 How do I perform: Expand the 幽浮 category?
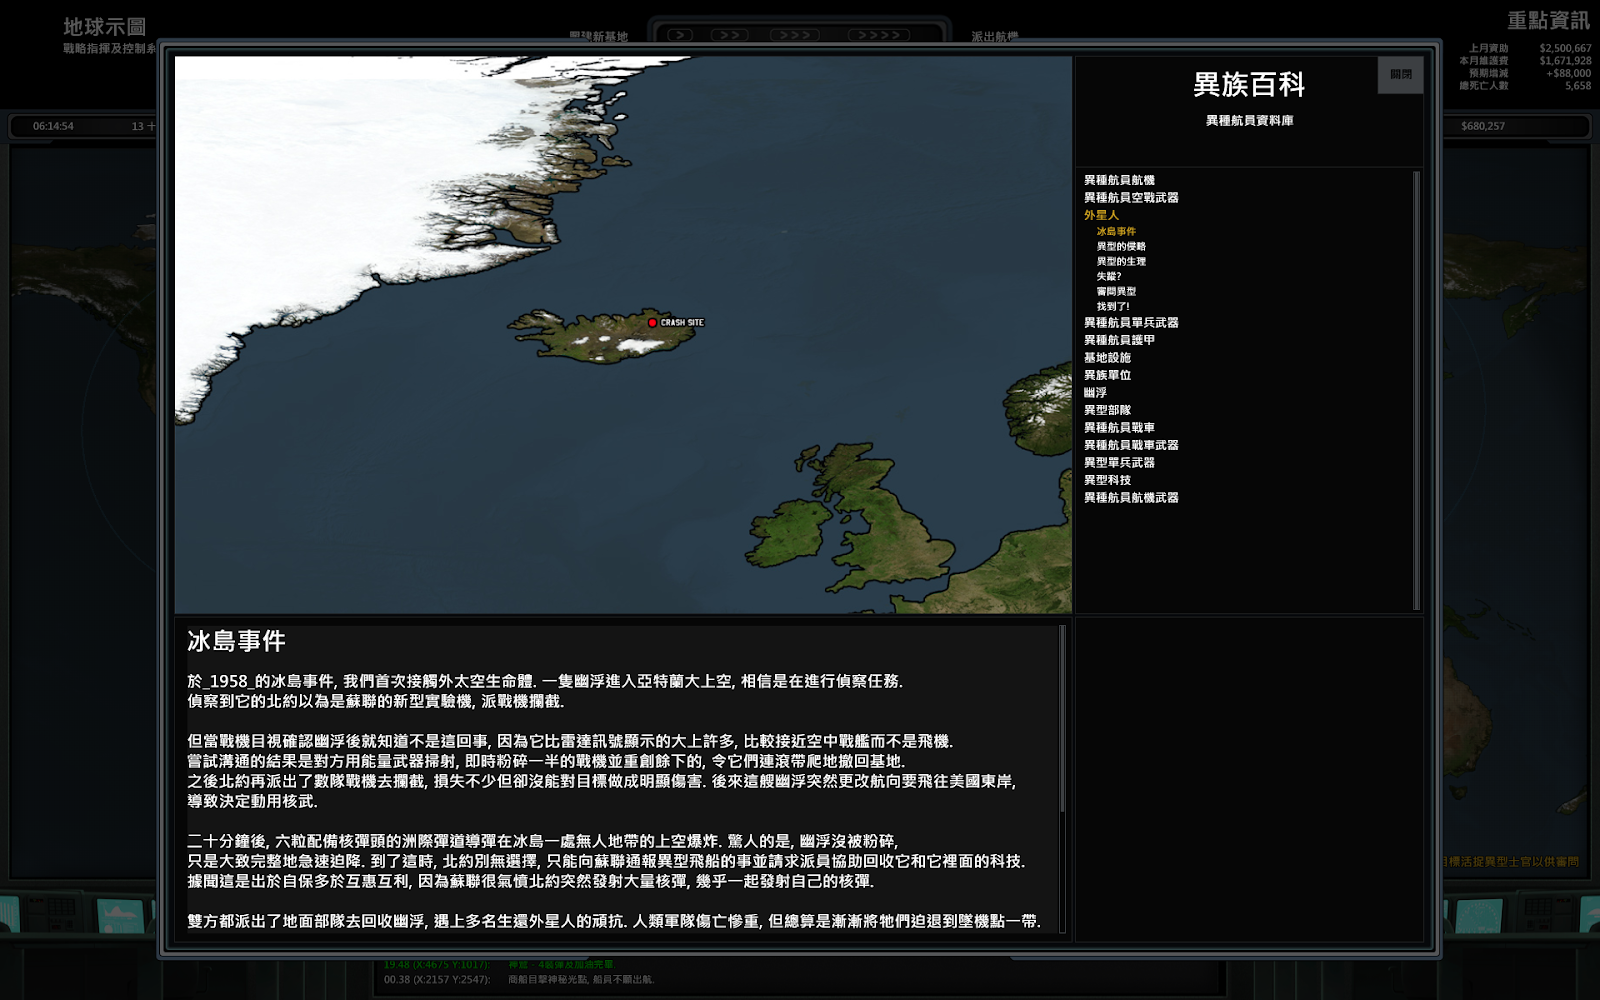(x=1095, y=393)
